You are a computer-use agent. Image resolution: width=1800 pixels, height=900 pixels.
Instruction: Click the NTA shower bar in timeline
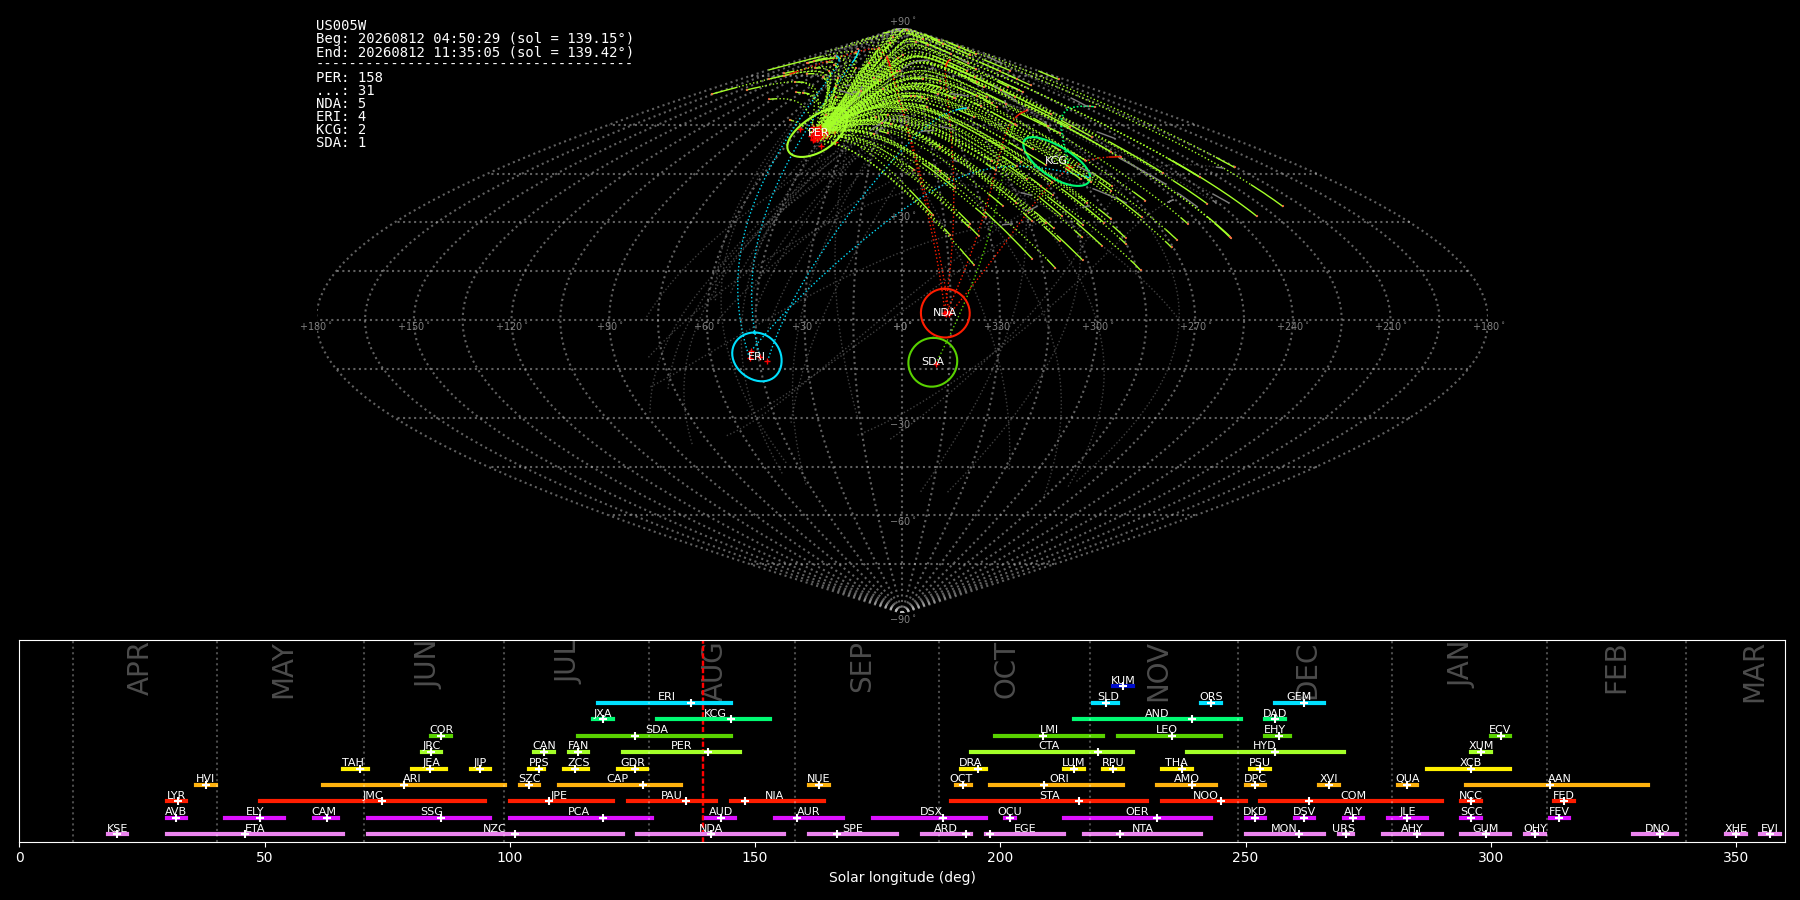point(1142,834)
